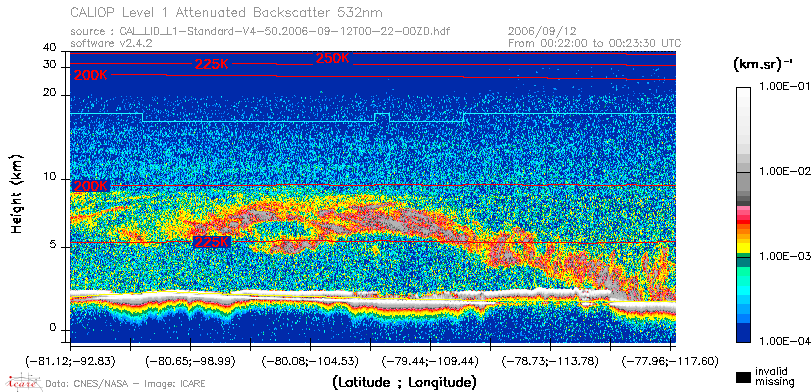Select the plot title 'CALIOP Level 1 Attenuated Backscatter 532nm'
The image size is (811, 392).
click(227, 12)
